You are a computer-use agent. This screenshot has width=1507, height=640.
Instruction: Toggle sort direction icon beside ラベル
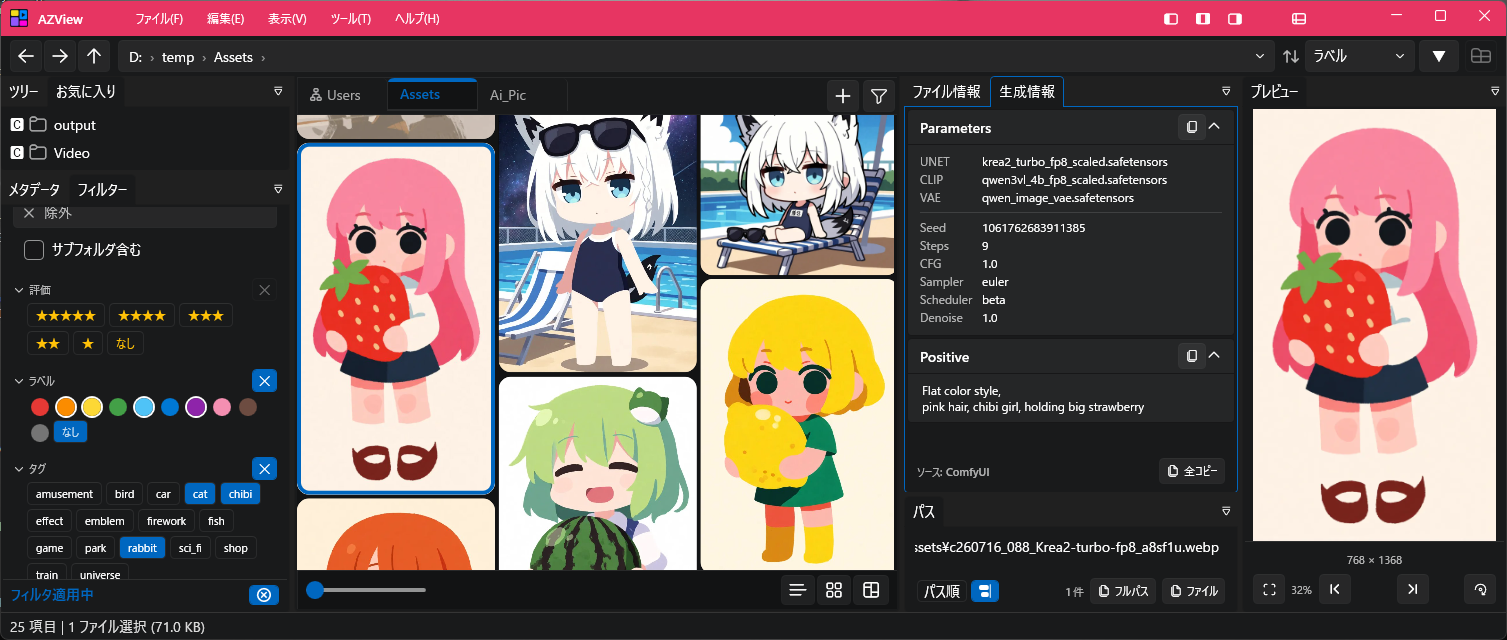click(1291, 57)
